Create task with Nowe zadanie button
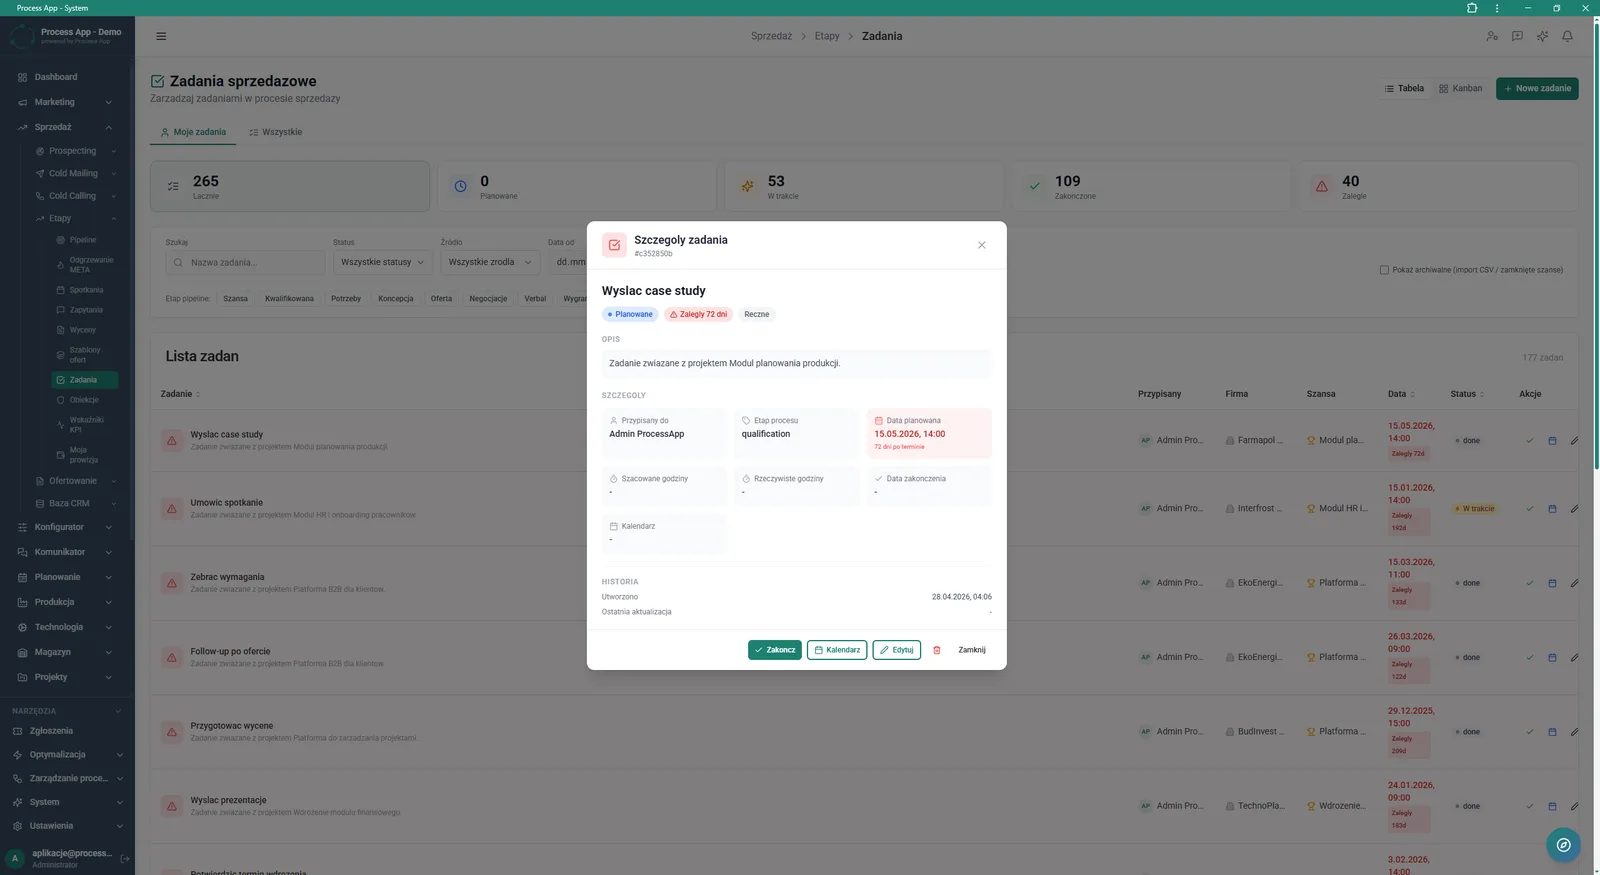 (x=1537, y=89)
